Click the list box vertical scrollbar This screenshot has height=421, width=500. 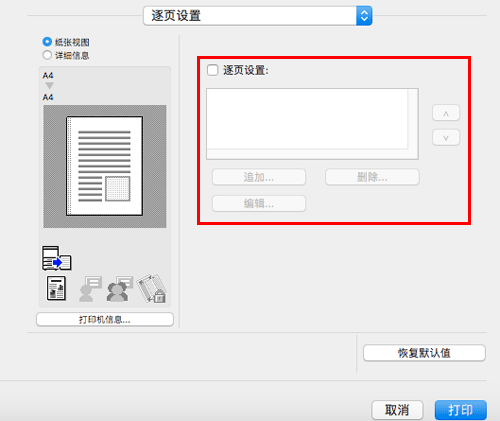[413, 119]
